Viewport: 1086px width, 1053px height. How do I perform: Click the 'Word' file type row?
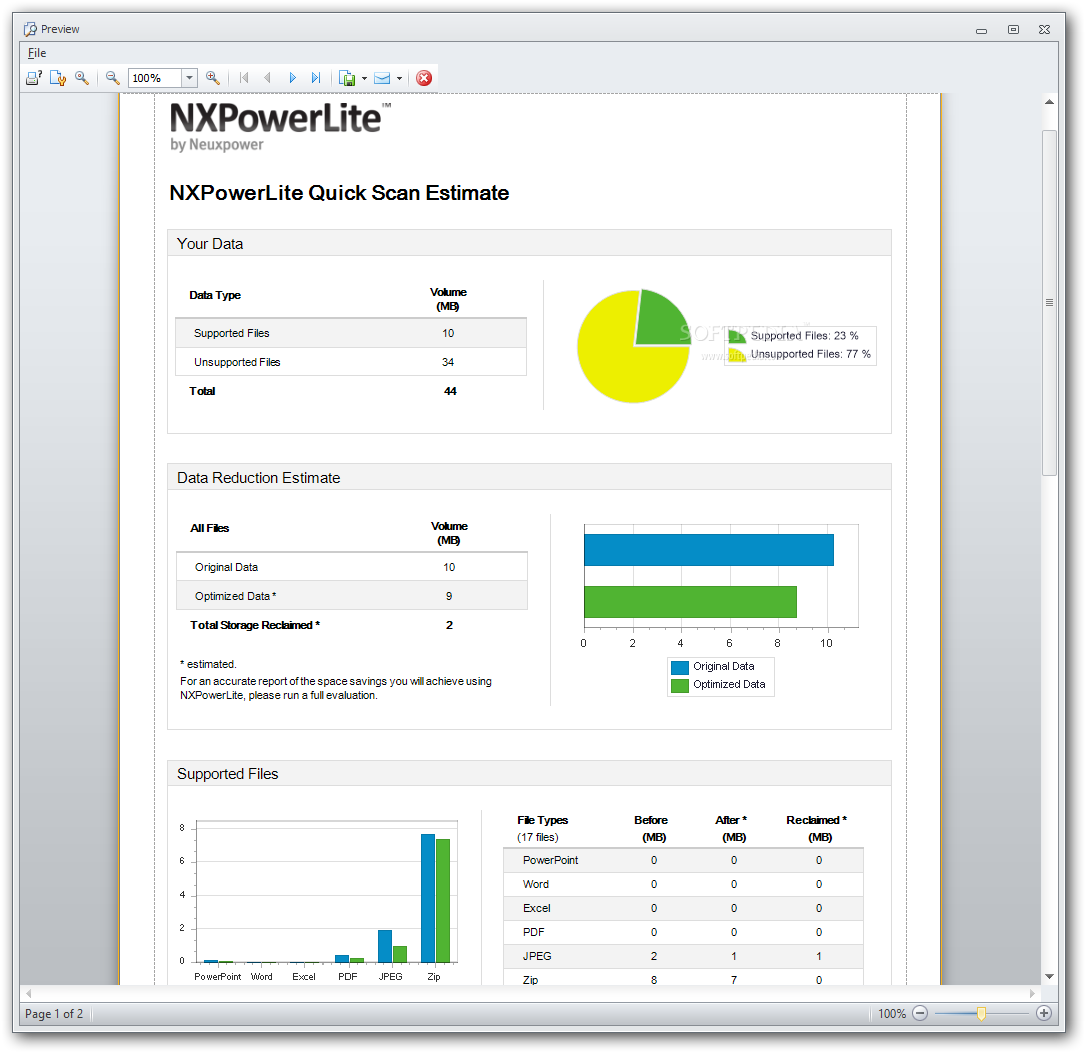click(x=683, y=885)
